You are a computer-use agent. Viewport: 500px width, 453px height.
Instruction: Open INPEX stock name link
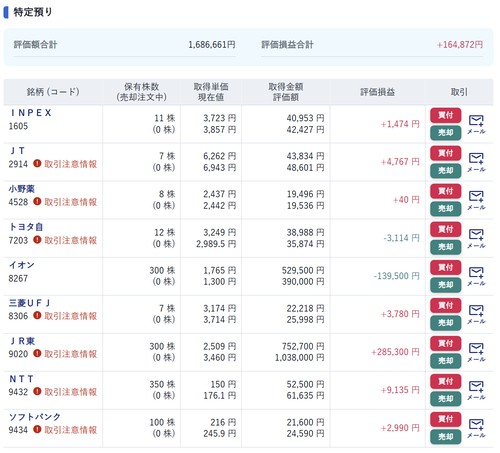[31, 113]
